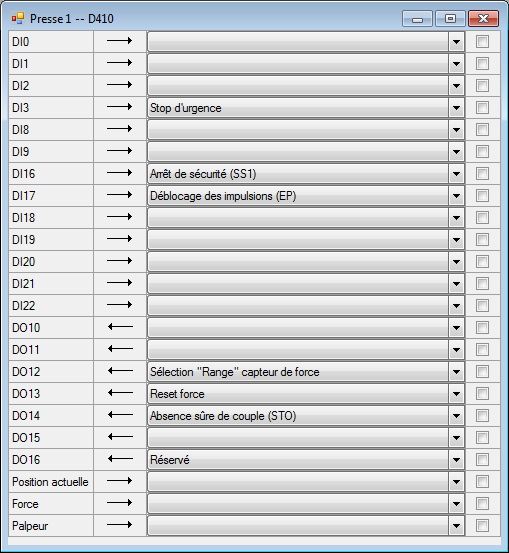Click the DO16 left-pointing arrow
Image resolution: width=509 pixels, height=553 pixels.
(x=120, y=459)
